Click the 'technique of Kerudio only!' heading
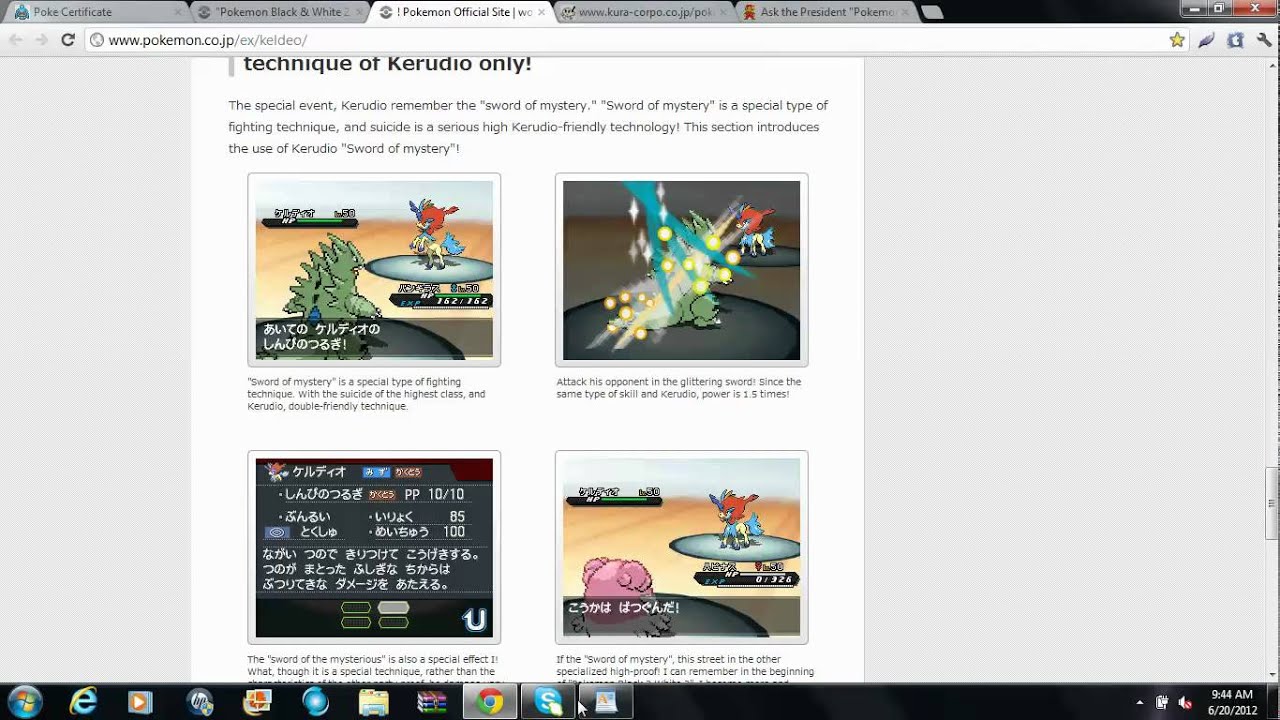The width and height of the screenshot is (1280, 720). coord(387,64)
